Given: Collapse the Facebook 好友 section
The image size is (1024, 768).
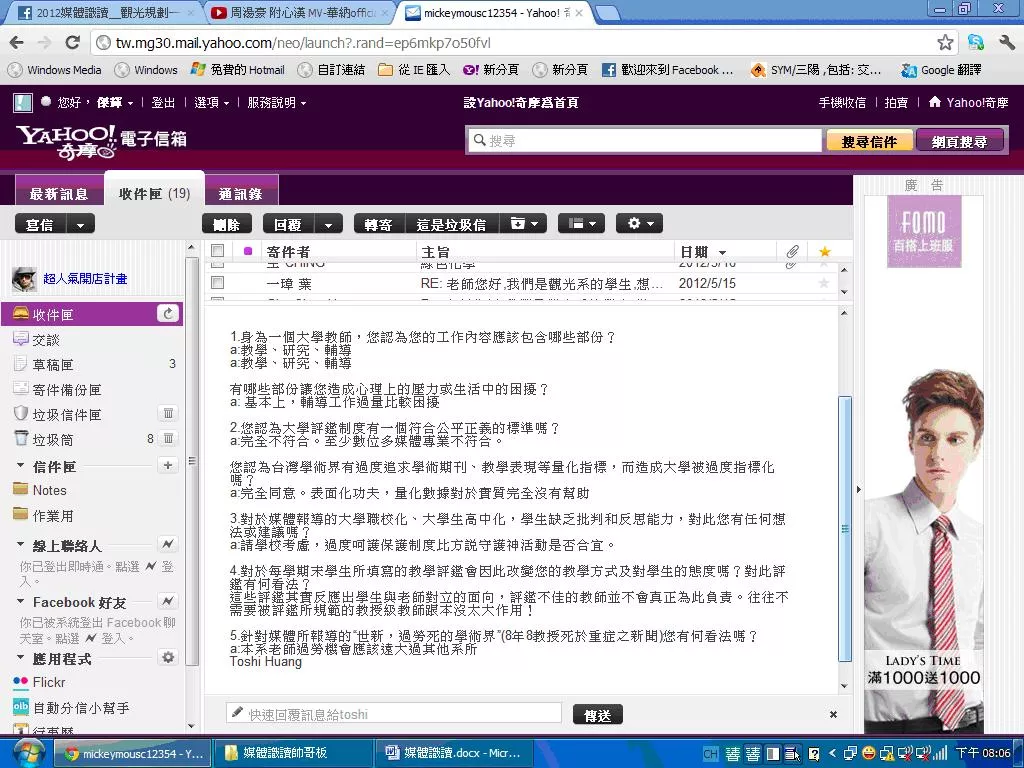Looking at the screenshot, I should 20,601.
